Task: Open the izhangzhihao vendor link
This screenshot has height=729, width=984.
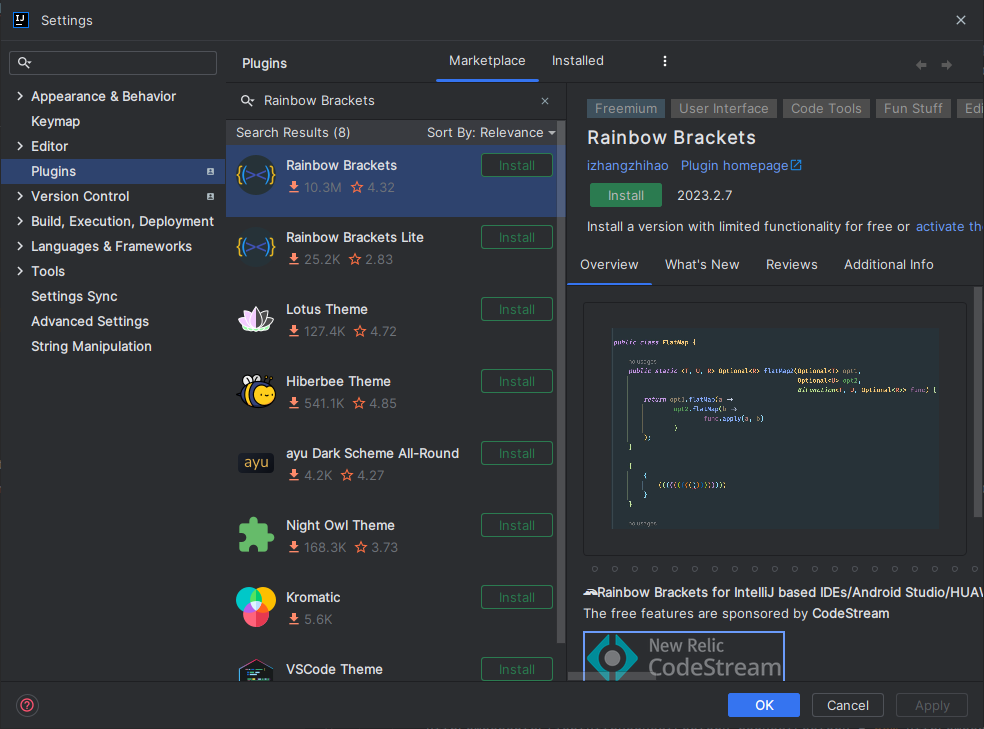Action: point(627,166)
